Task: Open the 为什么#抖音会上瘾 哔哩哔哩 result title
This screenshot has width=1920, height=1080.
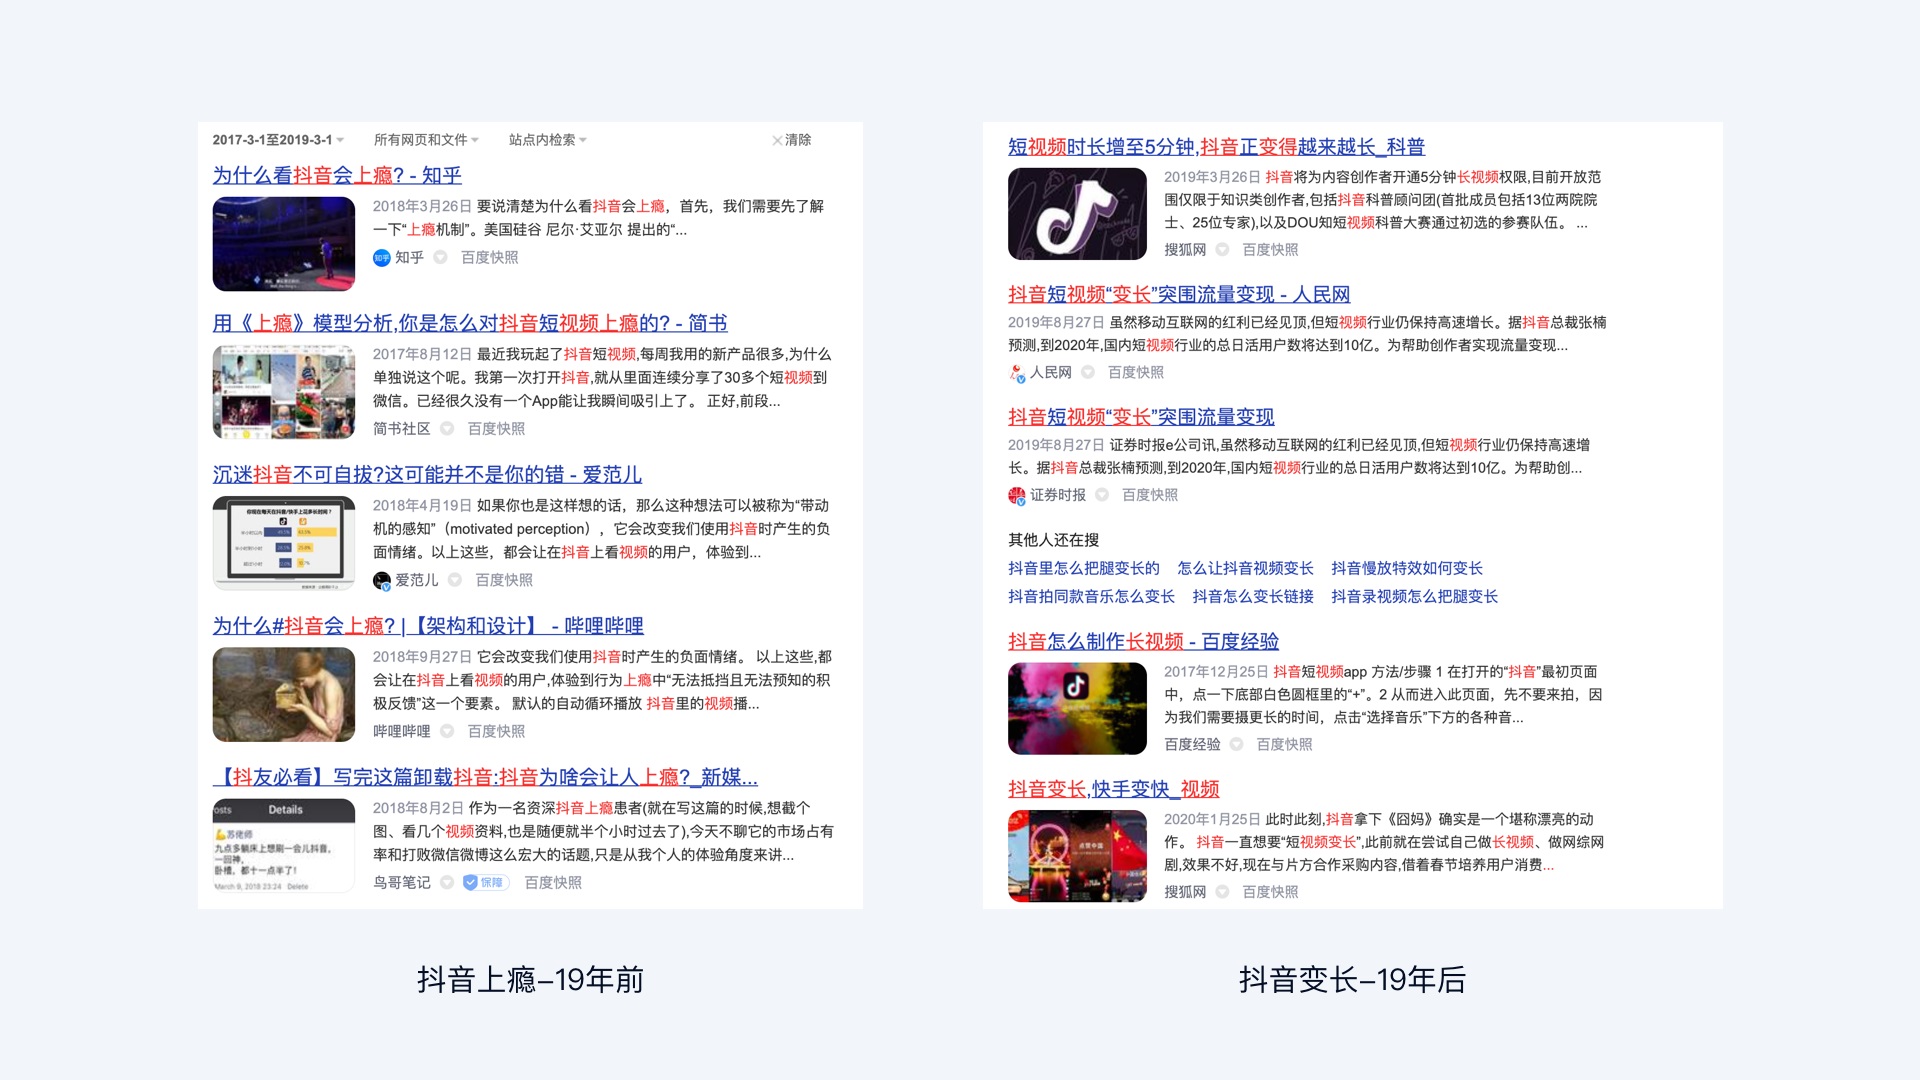Action: (428, 626)
